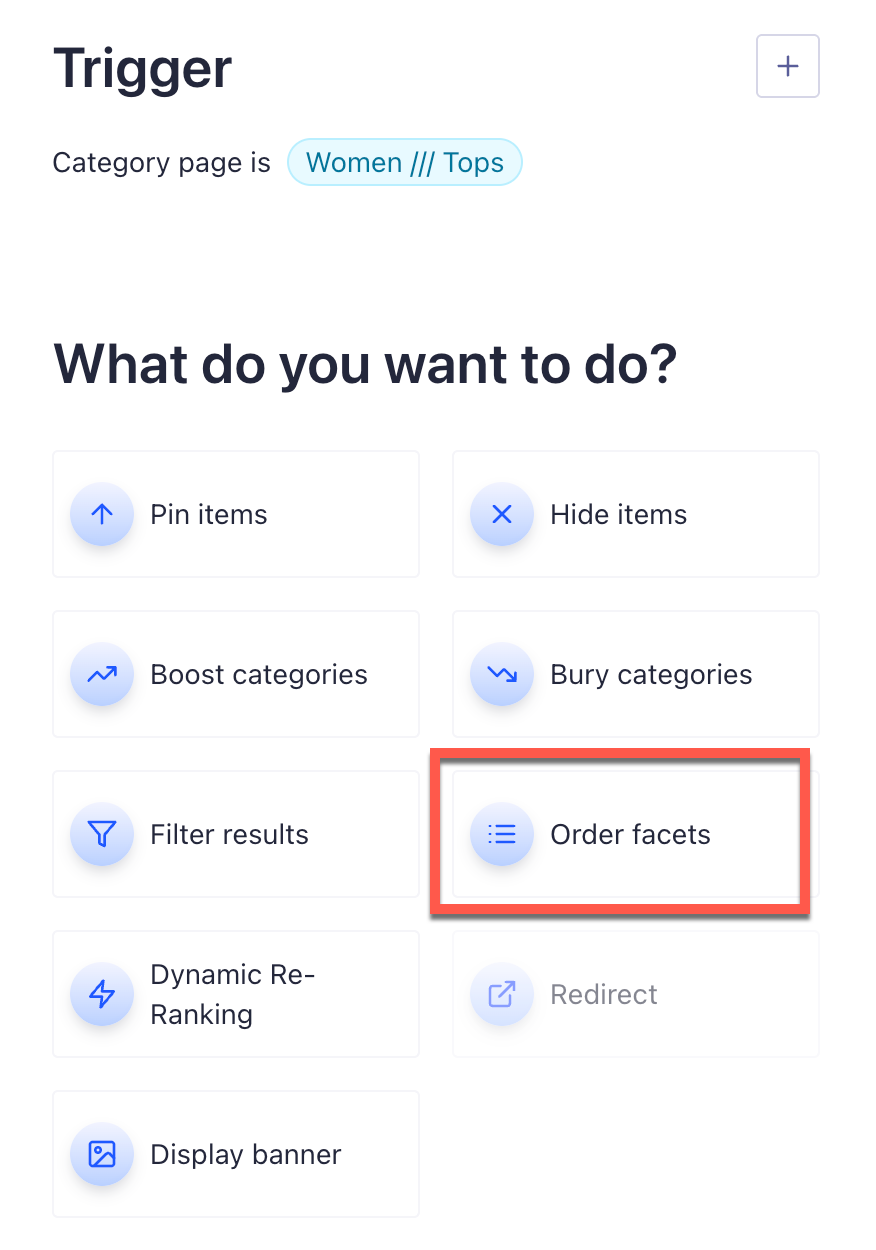The image size is (876, 1250).
Task: Select the Boost categories action card
Action: pyautogui.click(x=235, y=674)
